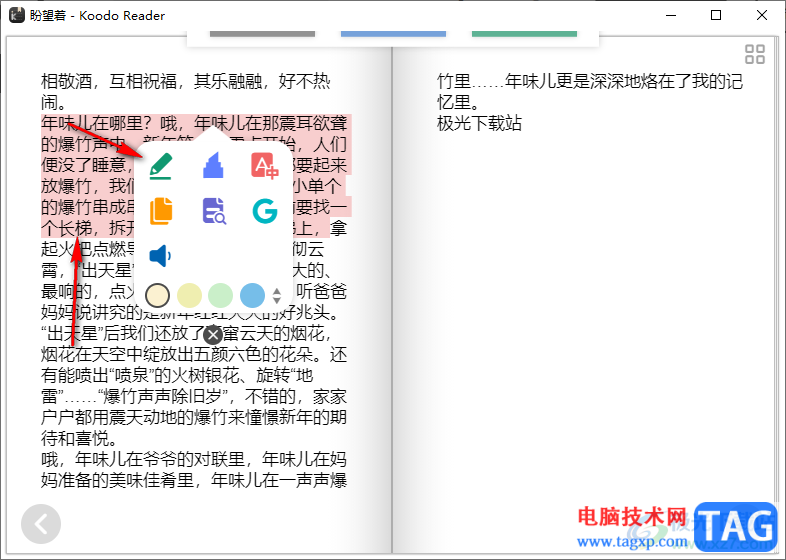Minimize the Koodo Reader window
The image size is (786, 560).
(671, 15)
